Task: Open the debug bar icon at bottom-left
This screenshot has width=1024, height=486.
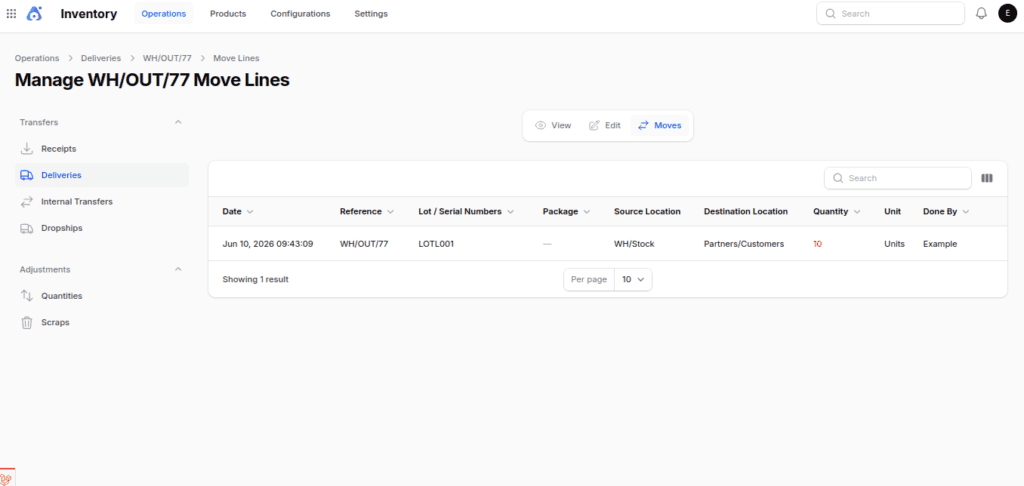Action: coord(7,478)
